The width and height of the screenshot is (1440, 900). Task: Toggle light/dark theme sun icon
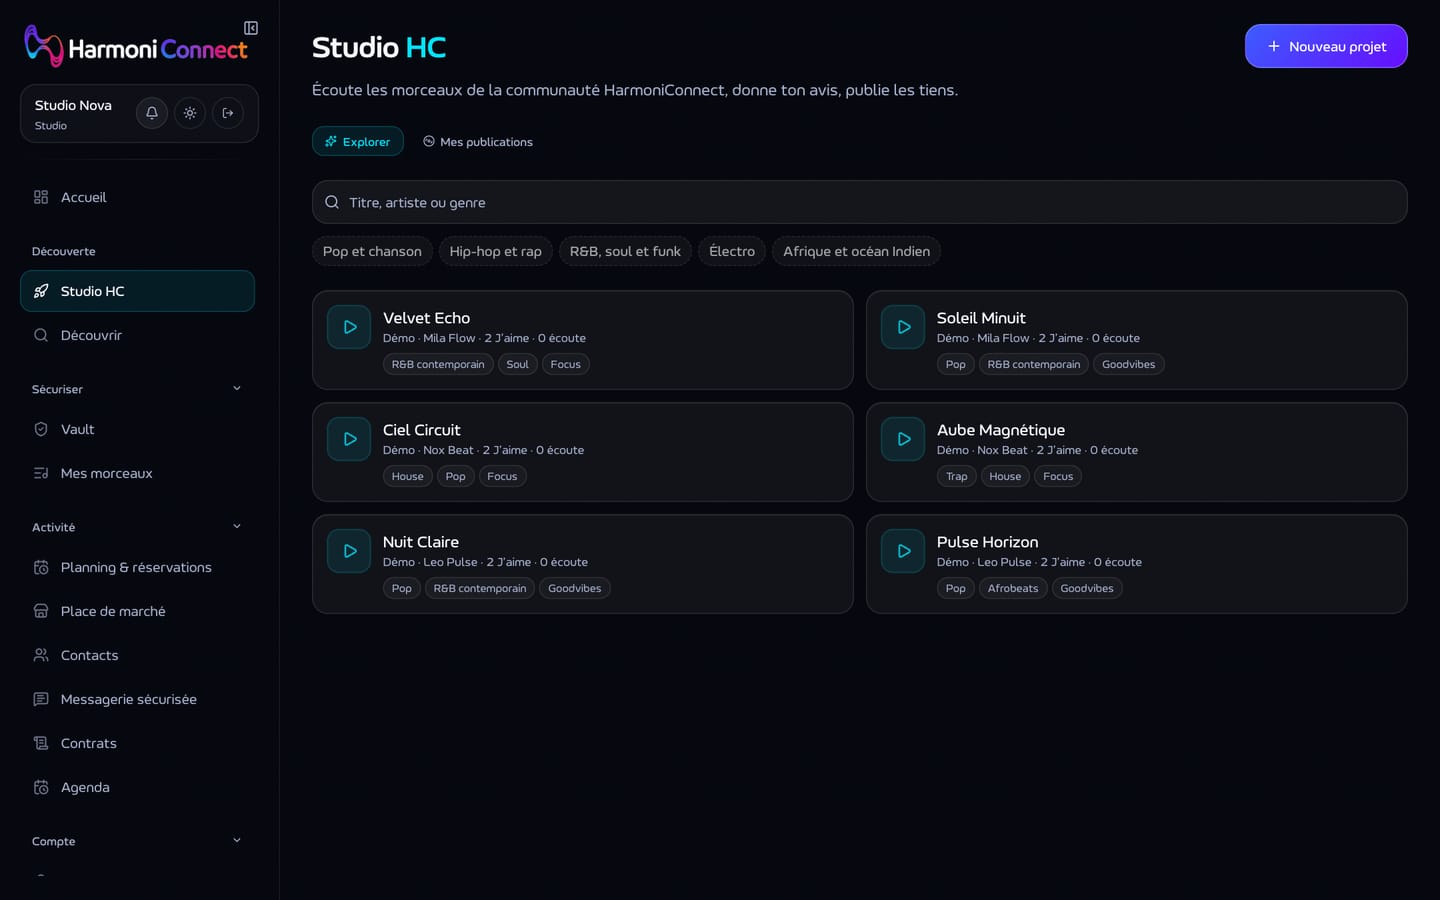tap(190, 113)
